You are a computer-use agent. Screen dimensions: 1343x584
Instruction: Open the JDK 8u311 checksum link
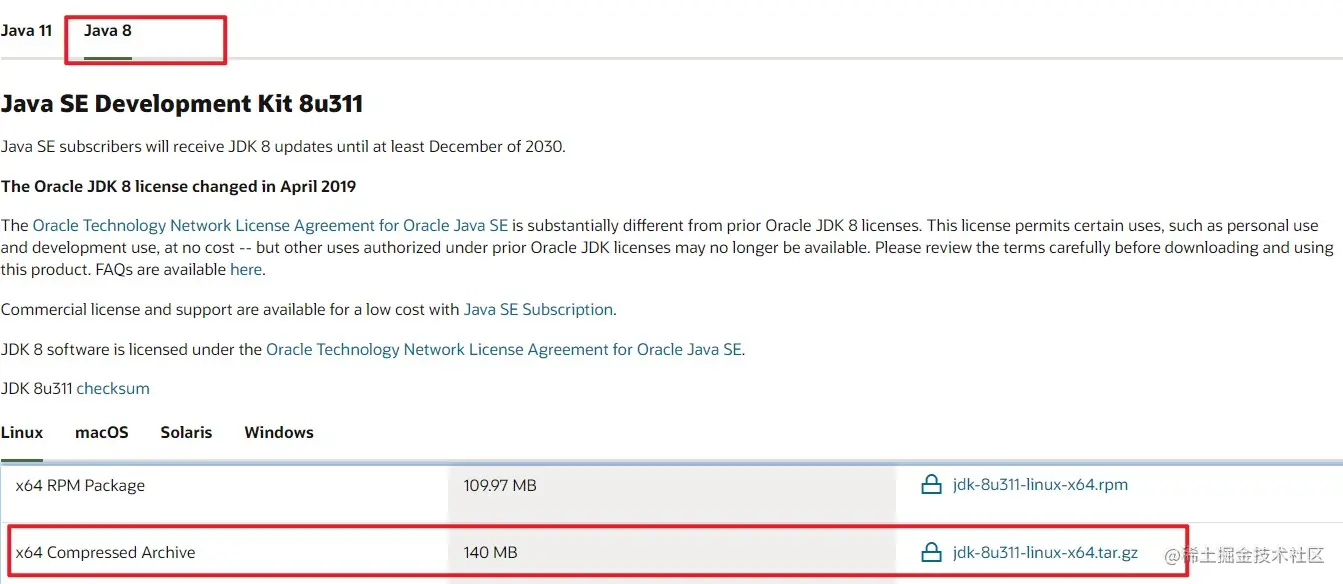coord(113,389)
